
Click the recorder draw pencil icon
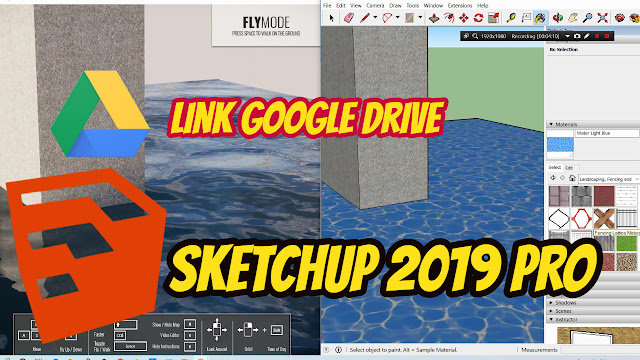click(x=587, y=36)
